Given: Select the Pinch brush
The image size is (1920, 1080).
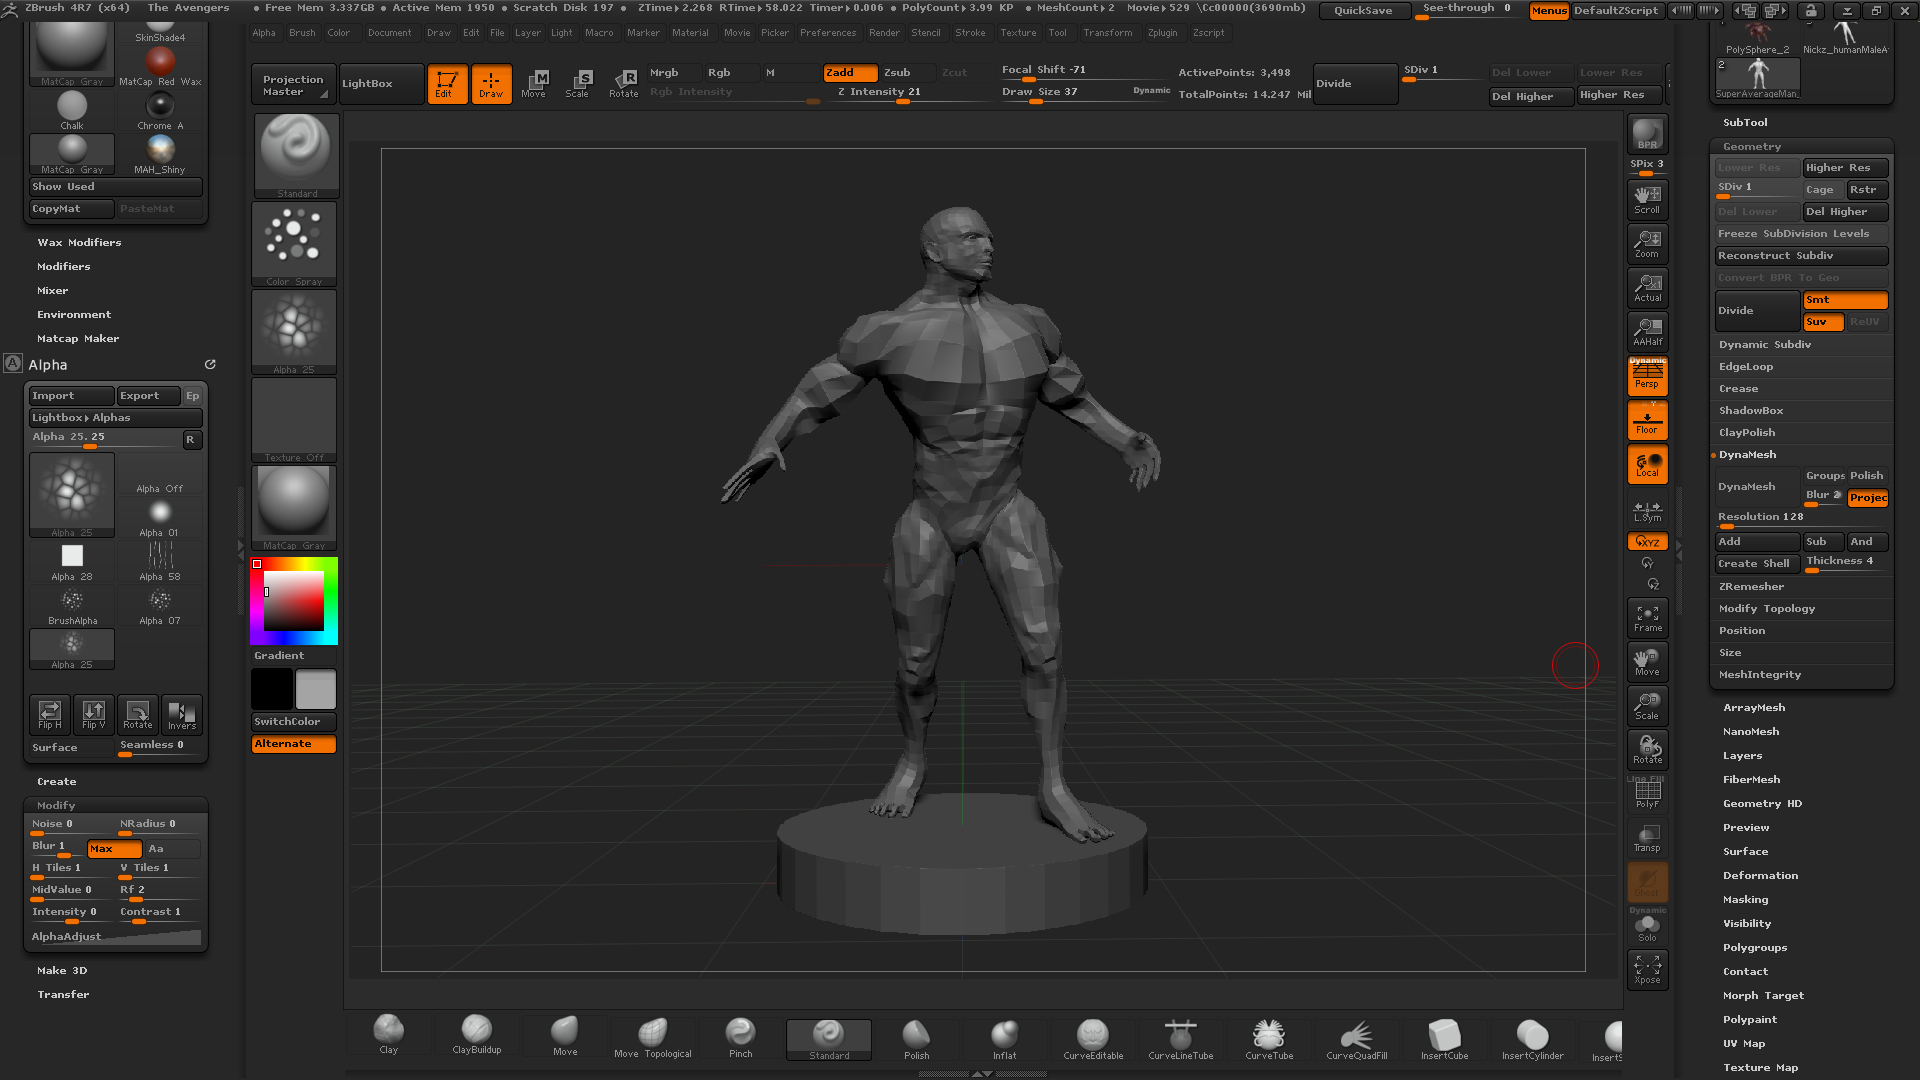Looking at the screenshot, I should tap(741, 1036).
